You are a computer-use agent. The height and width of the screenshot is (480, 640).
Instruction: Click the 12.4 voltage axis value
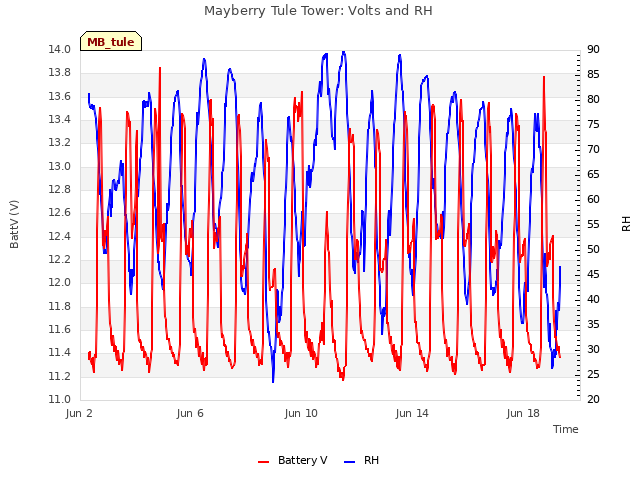click(x=60, y=236)
